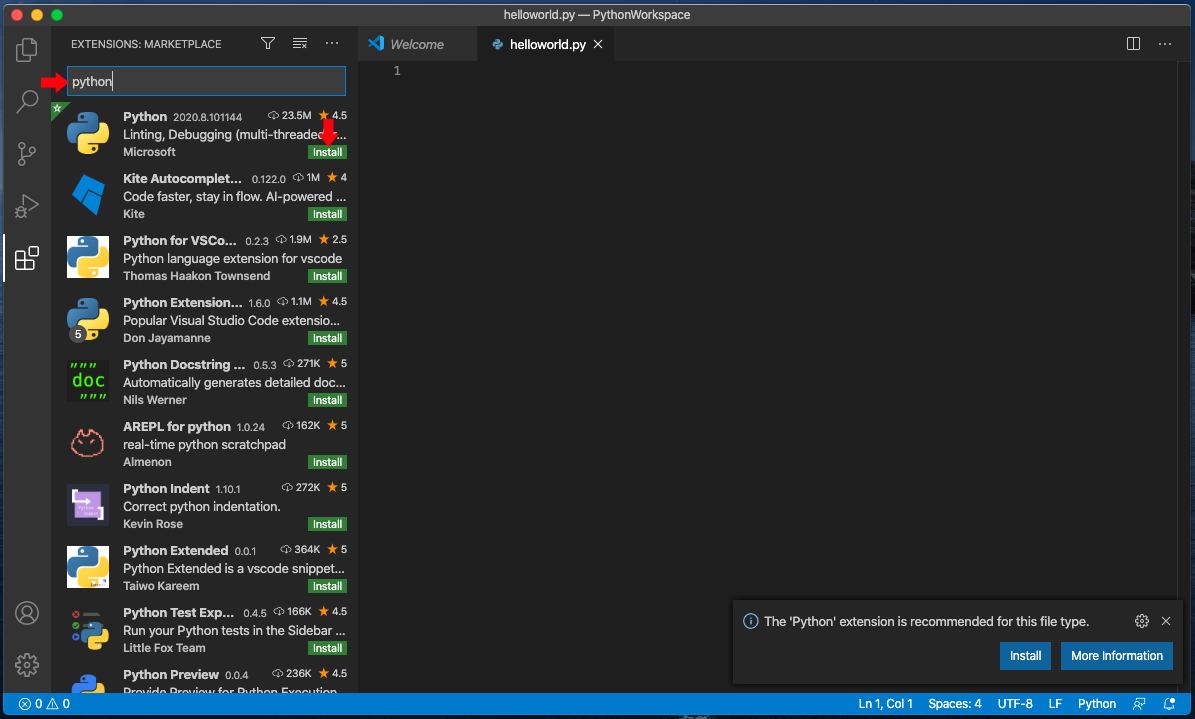This screenshot has width=1195, height=719.
Task: Open editor more actions menu
Action: (x=1165, y=43)
